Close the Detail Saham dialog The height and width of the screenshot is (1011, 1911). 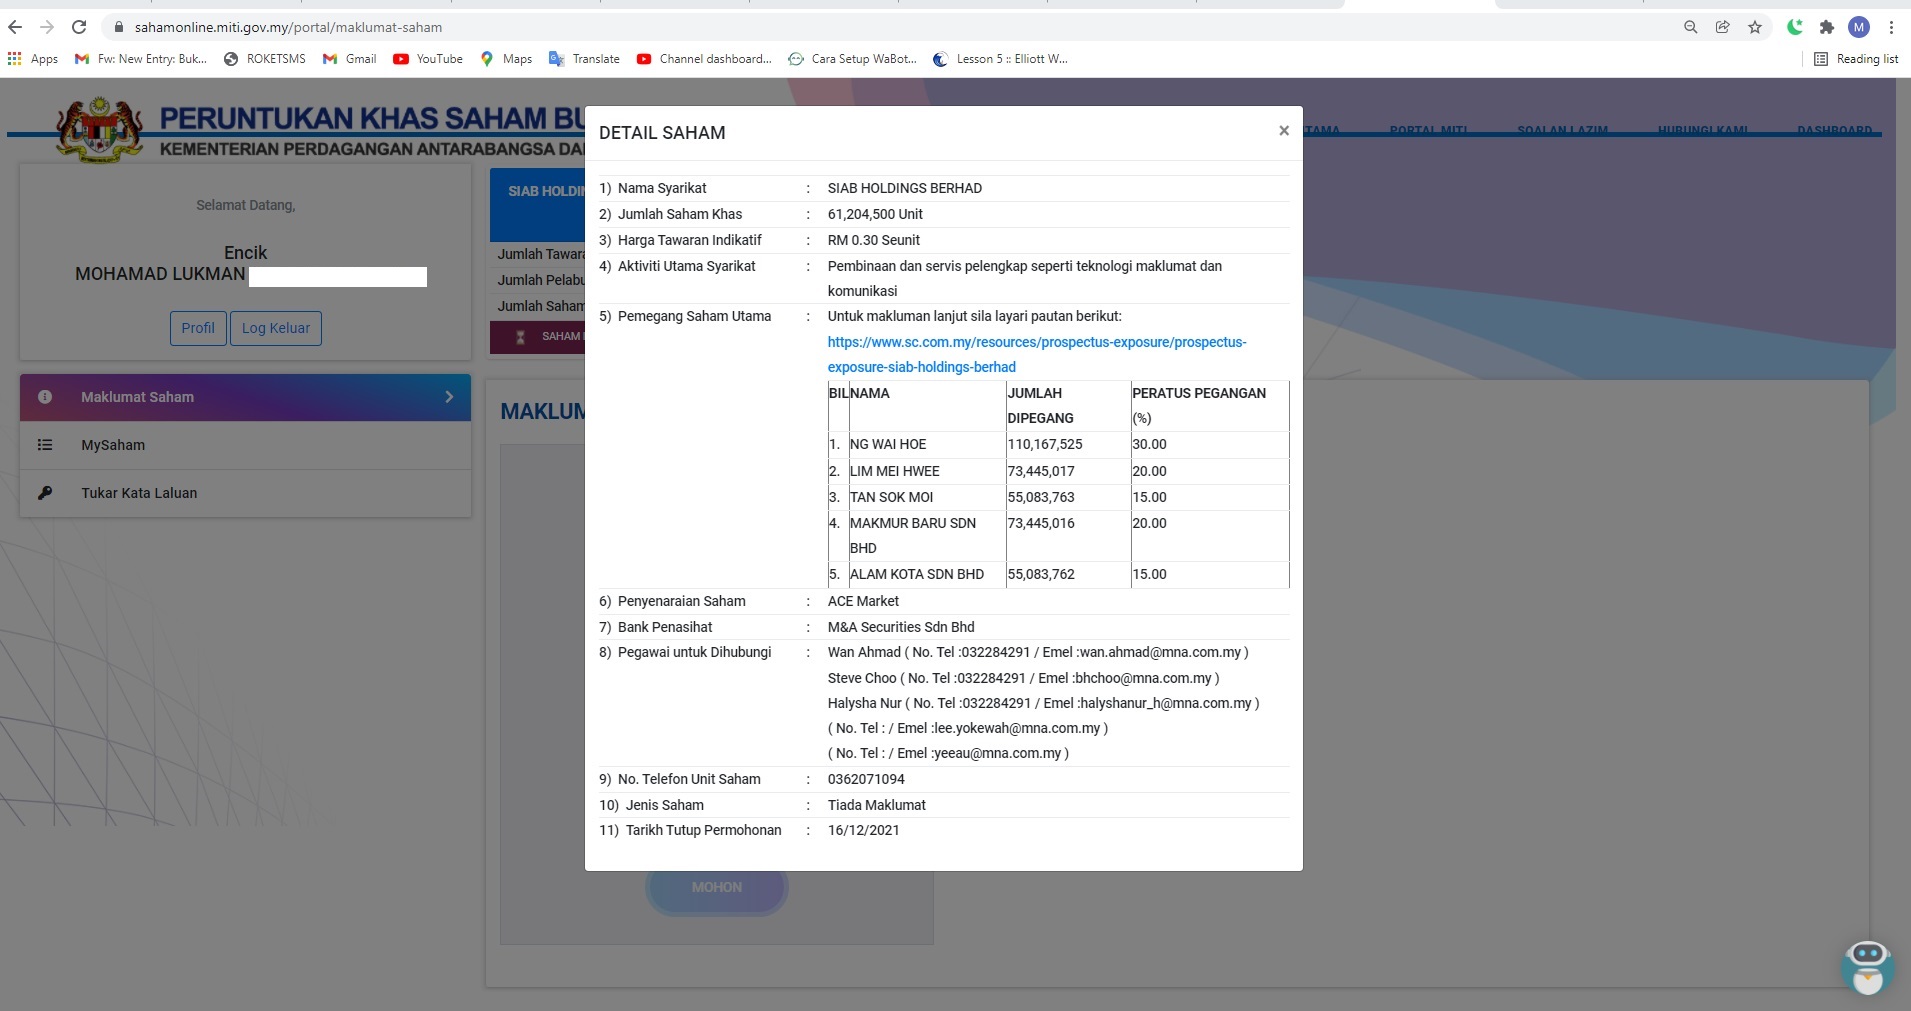coord(1283,131)
